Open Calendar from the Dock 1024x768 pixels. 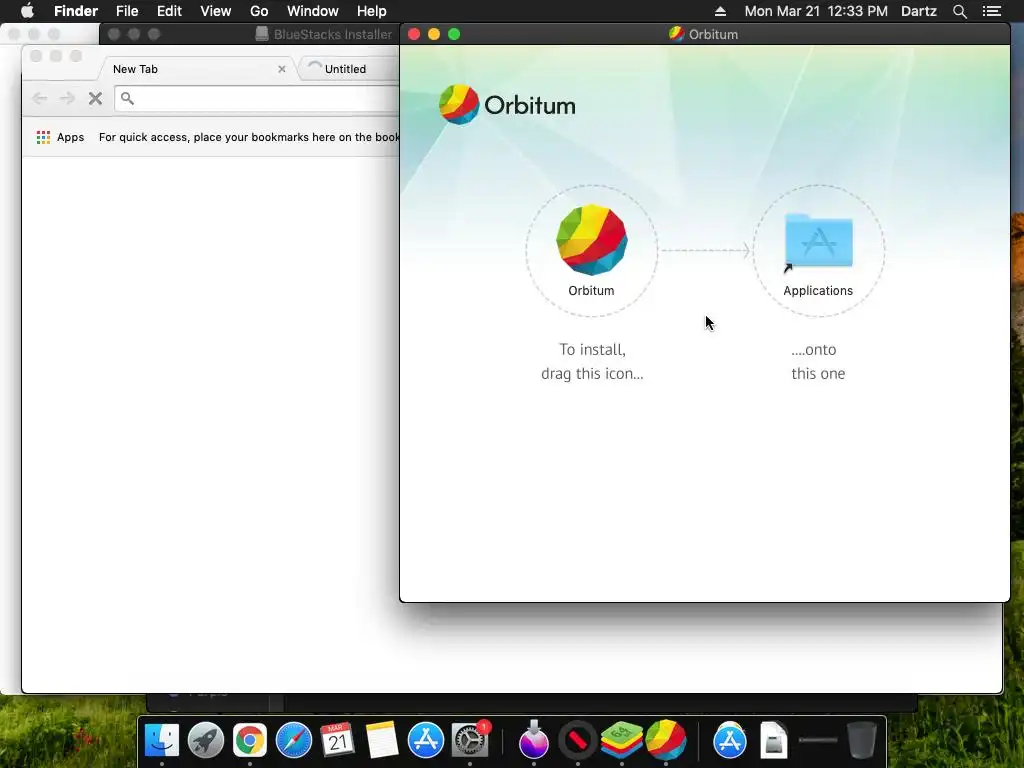(338, 741)
